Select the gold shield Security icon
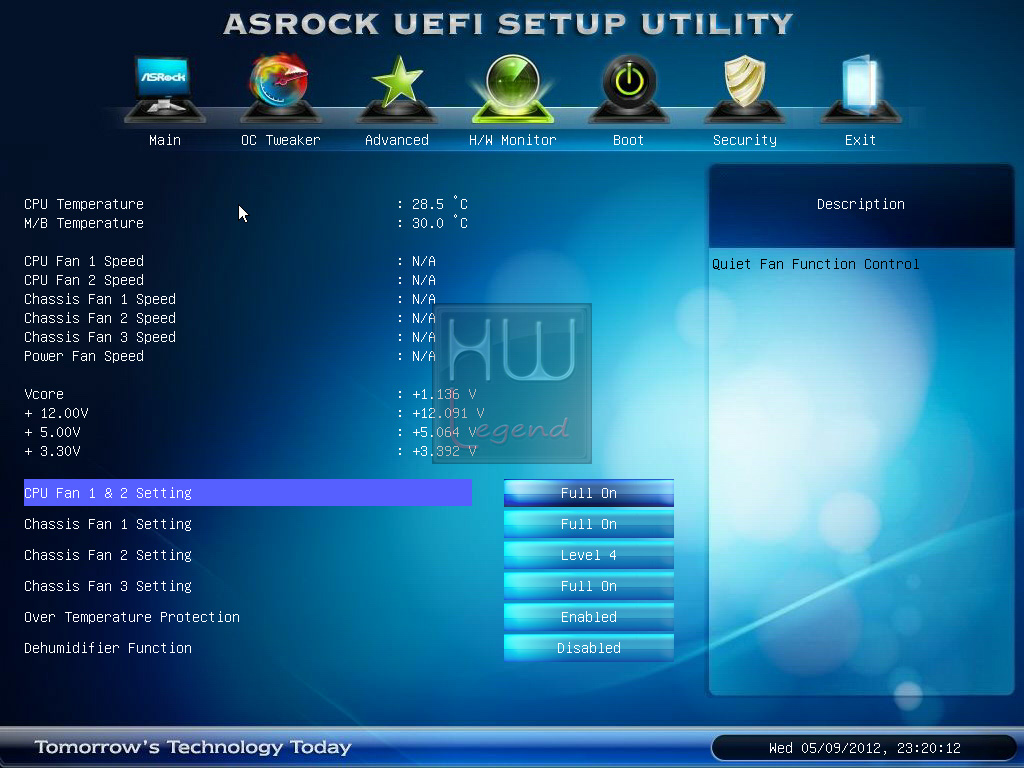1024x768 pixels. pyautogui.click(x=744, y=88)
